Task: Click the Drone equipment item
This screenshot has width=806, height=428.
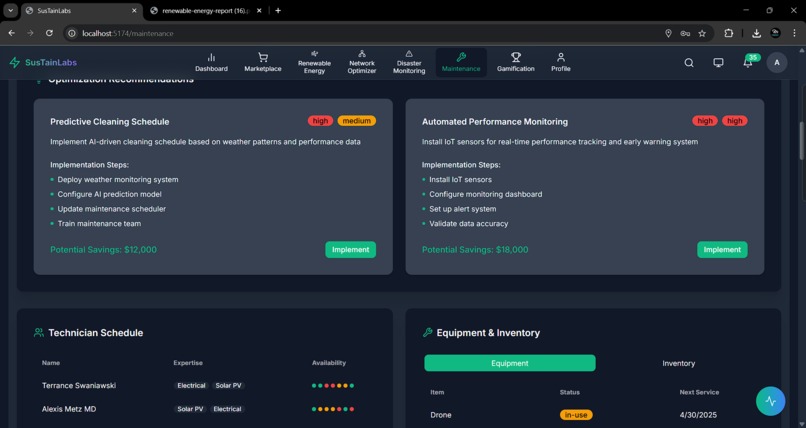Action: coord(441,415)
